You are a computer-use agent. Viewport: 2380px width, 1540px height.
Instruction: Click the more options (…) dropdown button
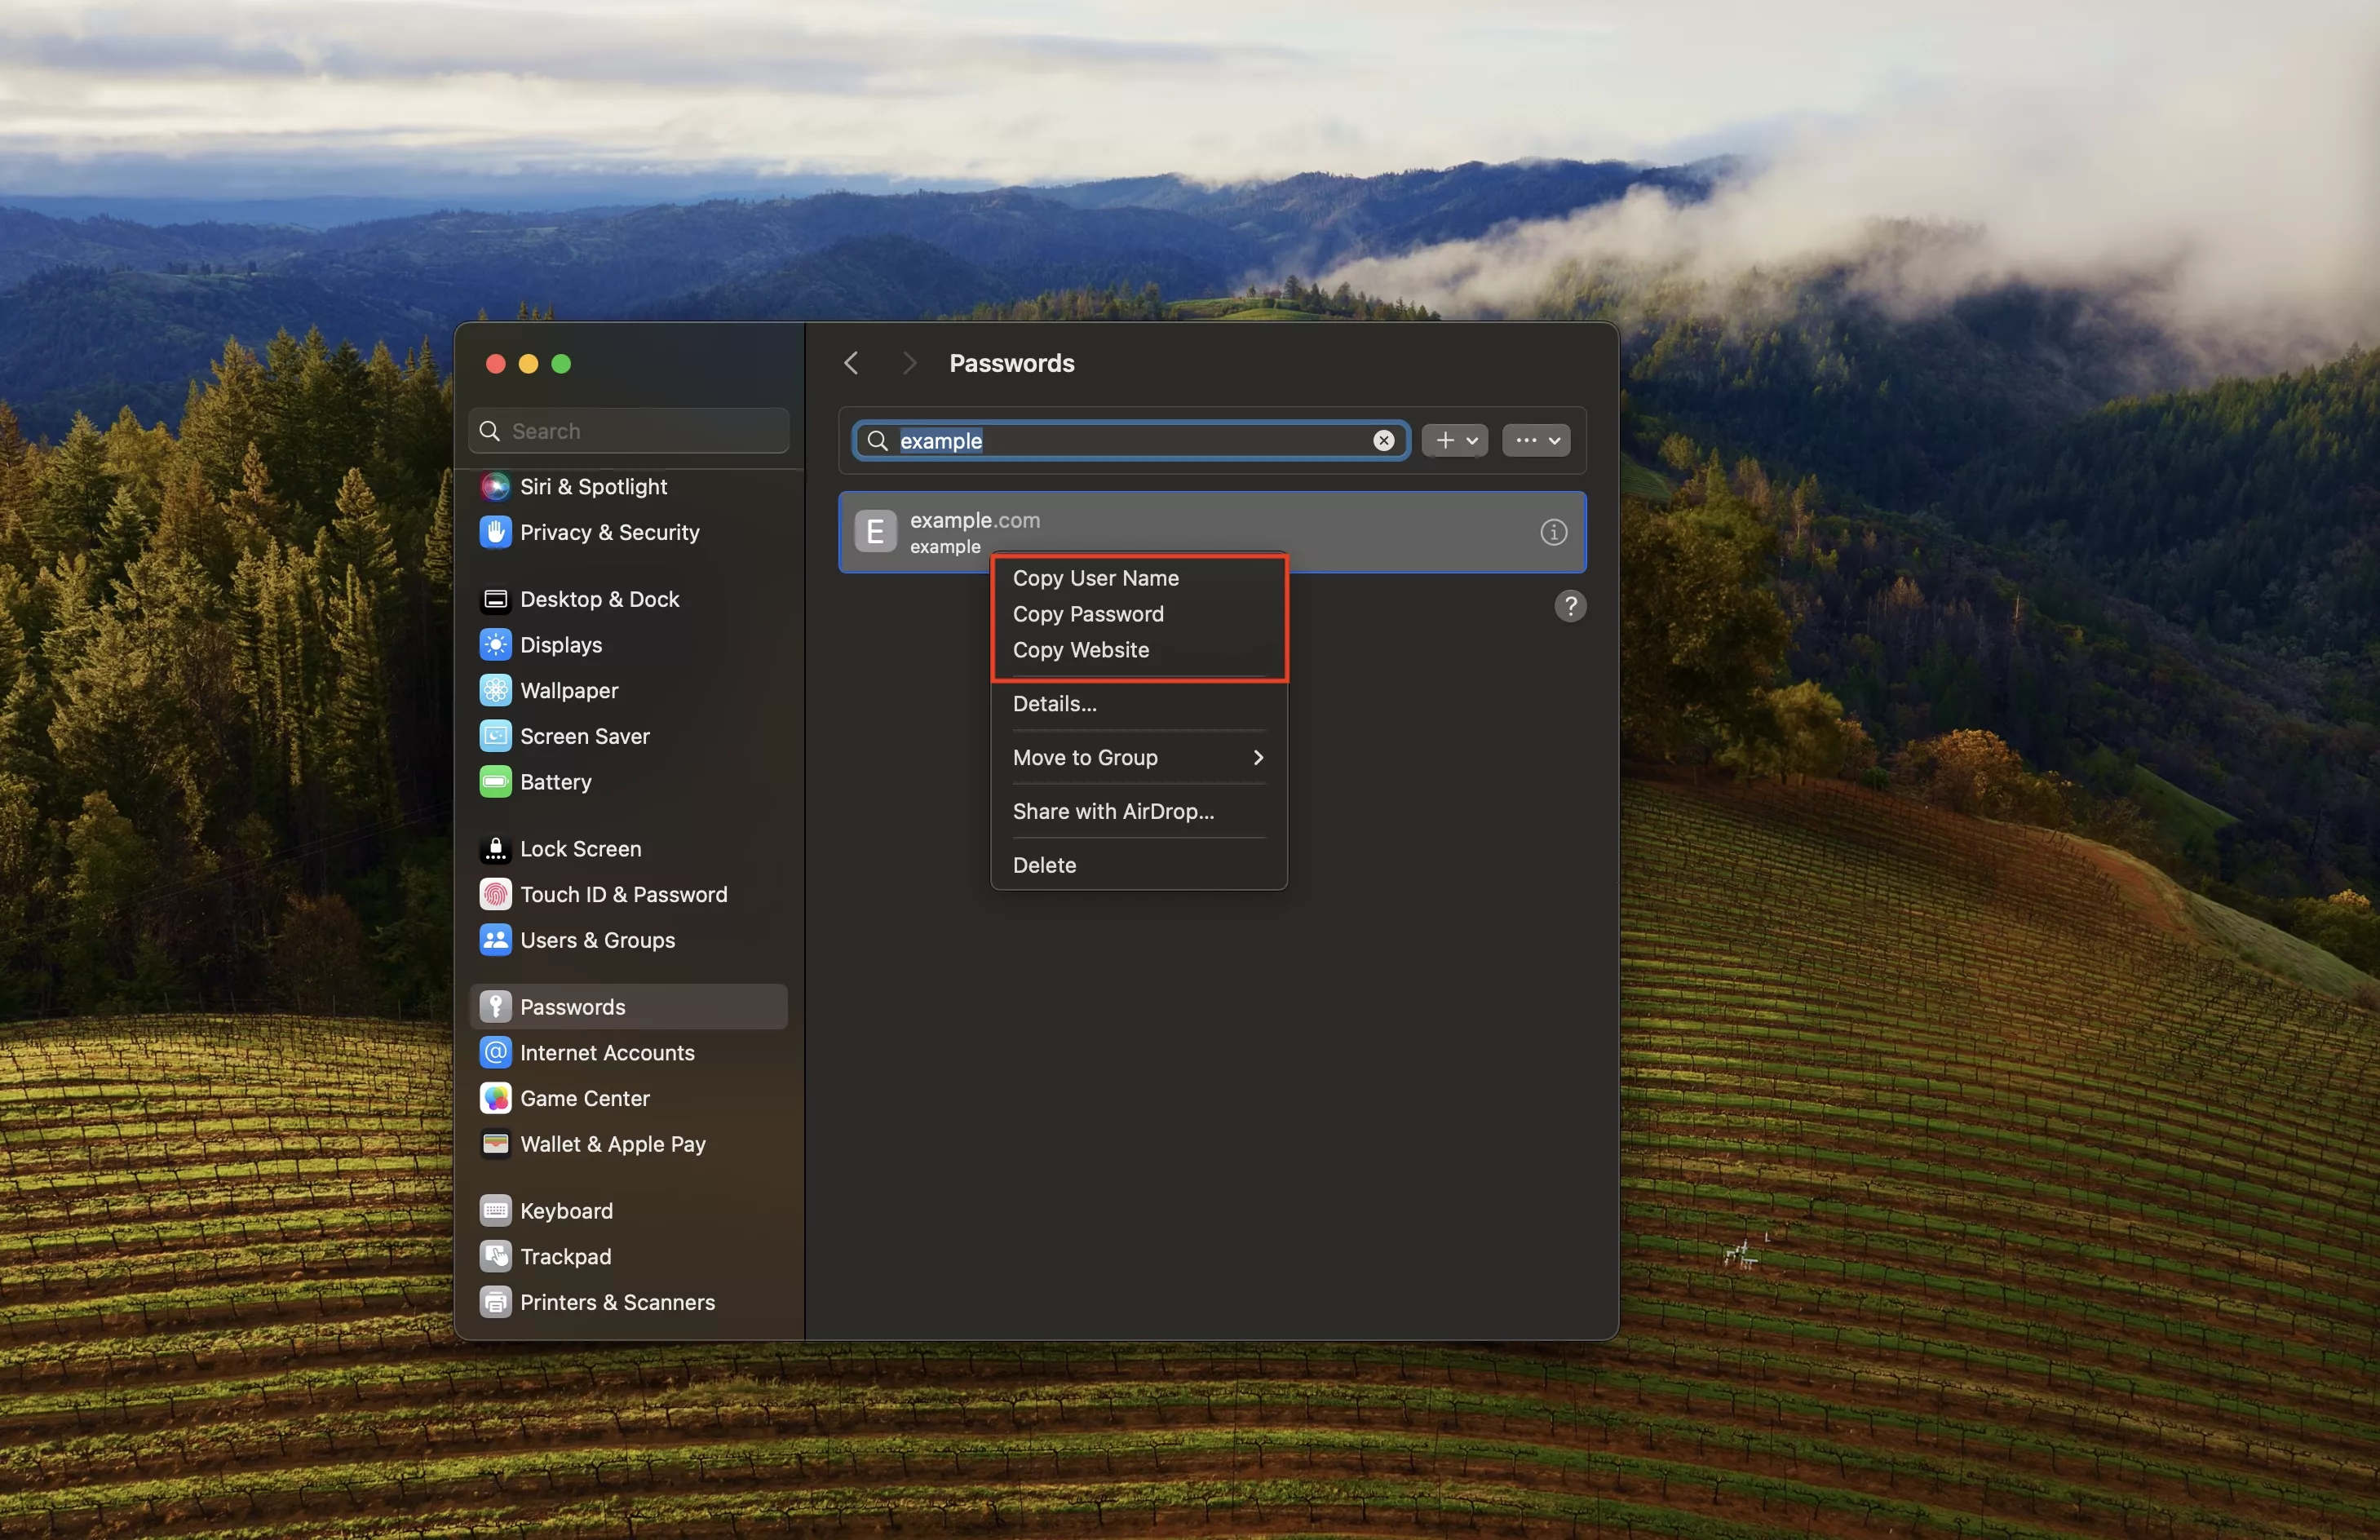(x=1533, y=440)
